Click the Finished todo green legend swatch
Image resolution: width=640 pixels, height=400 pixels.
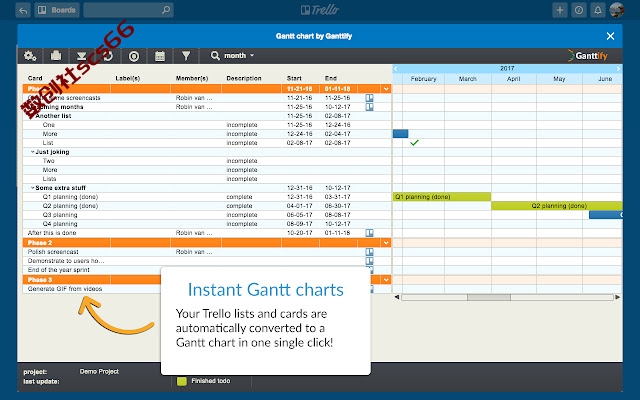pyautogui.click(x=182, y=381)
